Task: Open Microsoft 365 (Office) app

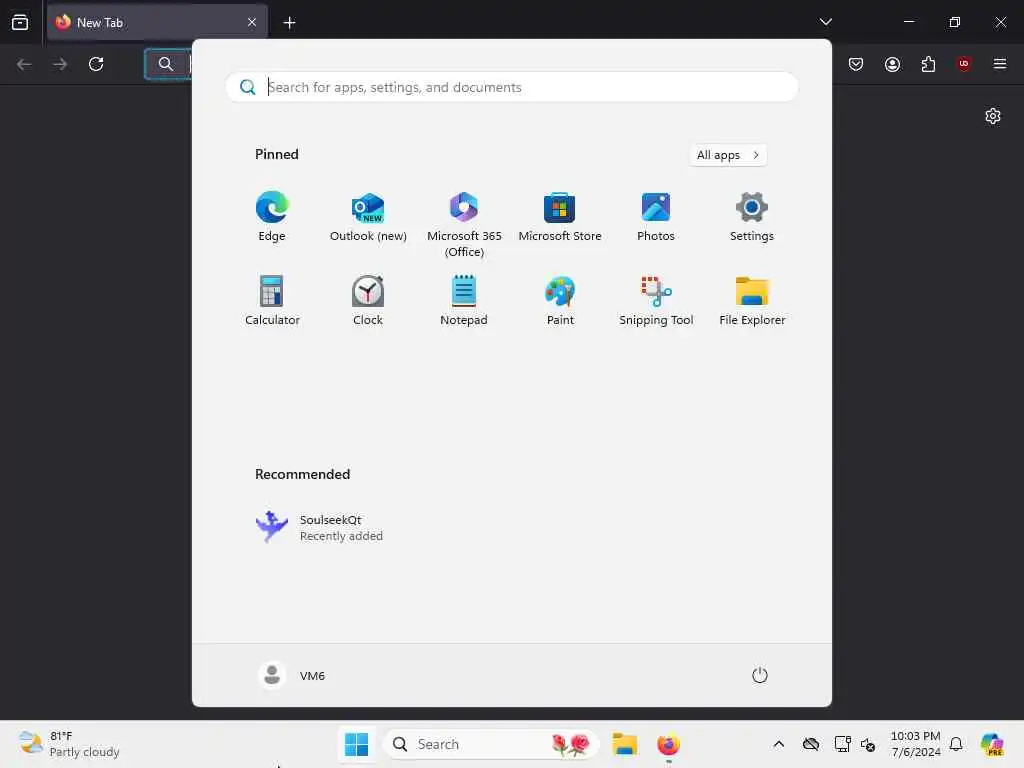Action: [x=464, y=225]
